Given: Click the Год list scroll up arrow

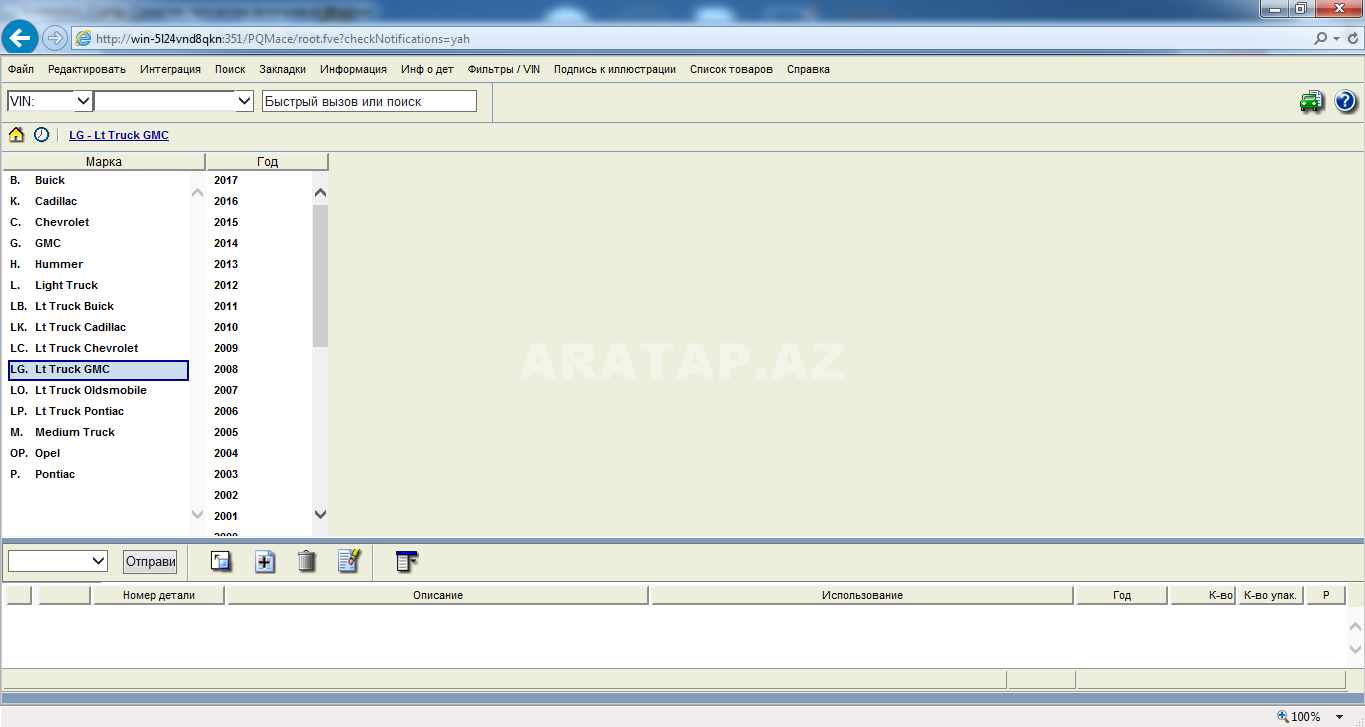Looking at the screenshot, I should pos(320,192).
